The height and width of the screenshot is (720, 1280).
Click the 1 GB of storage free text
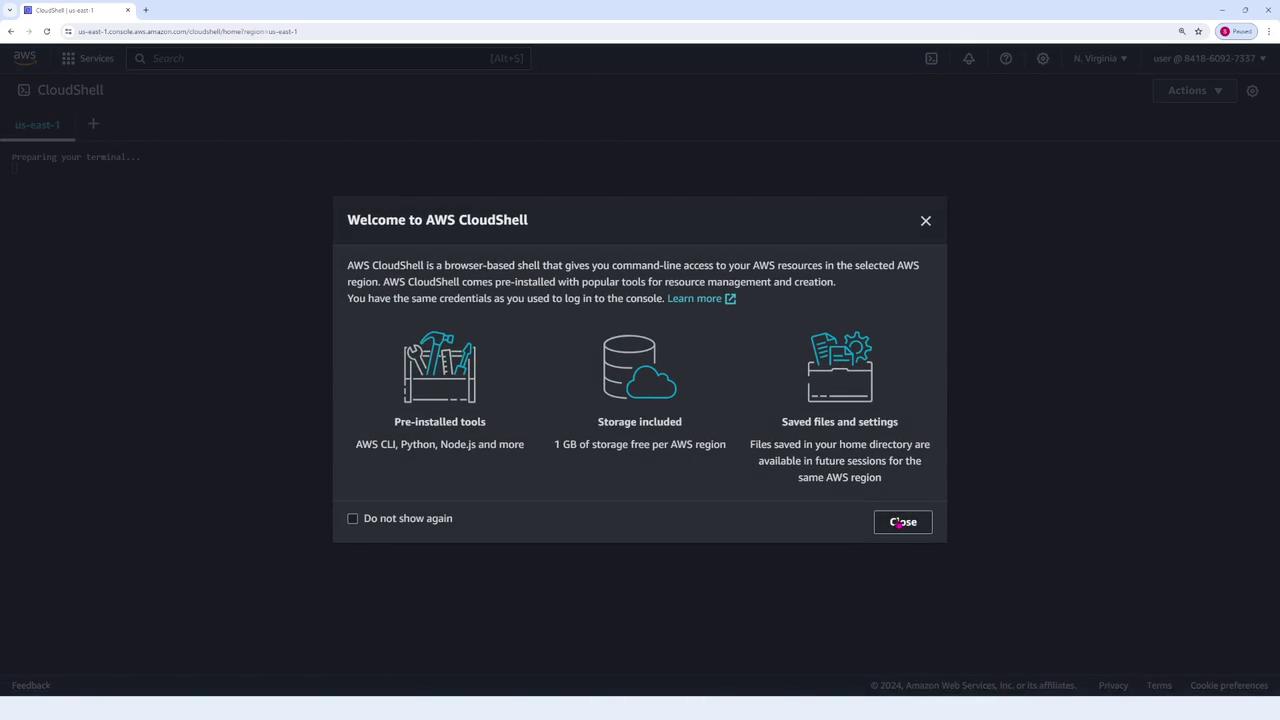pos(640,445)
